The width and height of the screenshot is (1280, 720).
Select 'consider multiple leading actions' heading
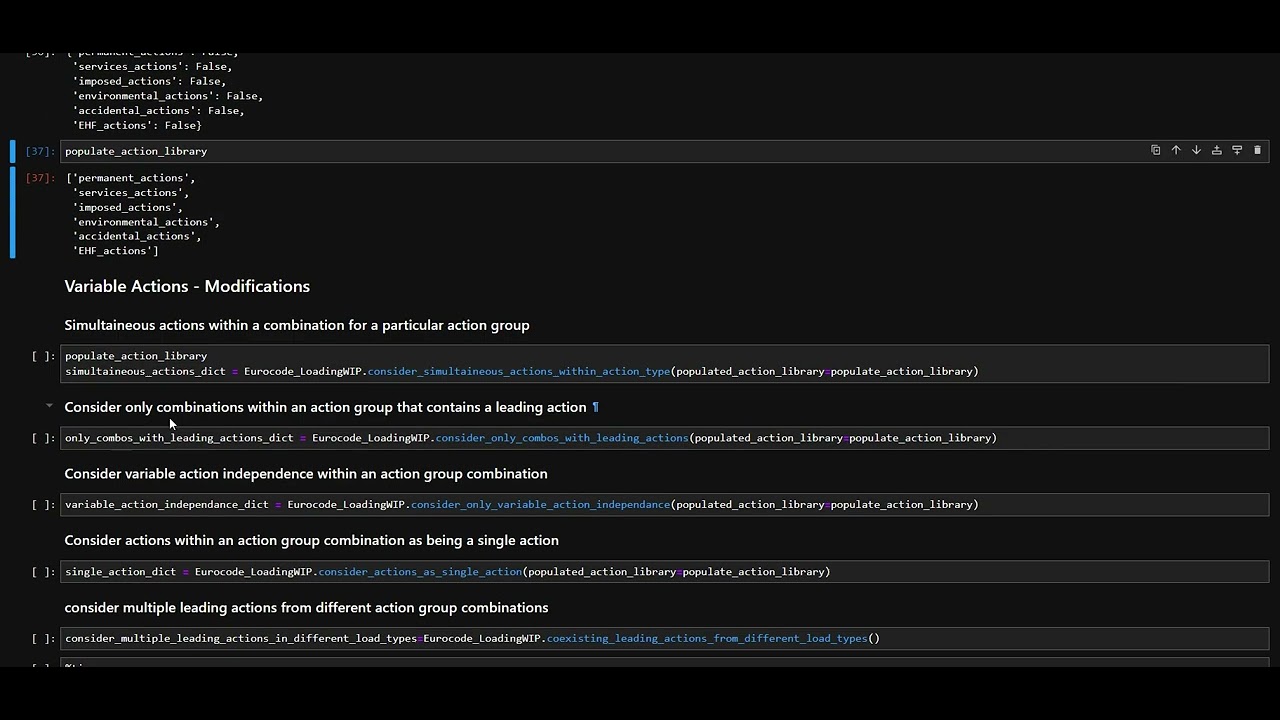pos(306,608)
